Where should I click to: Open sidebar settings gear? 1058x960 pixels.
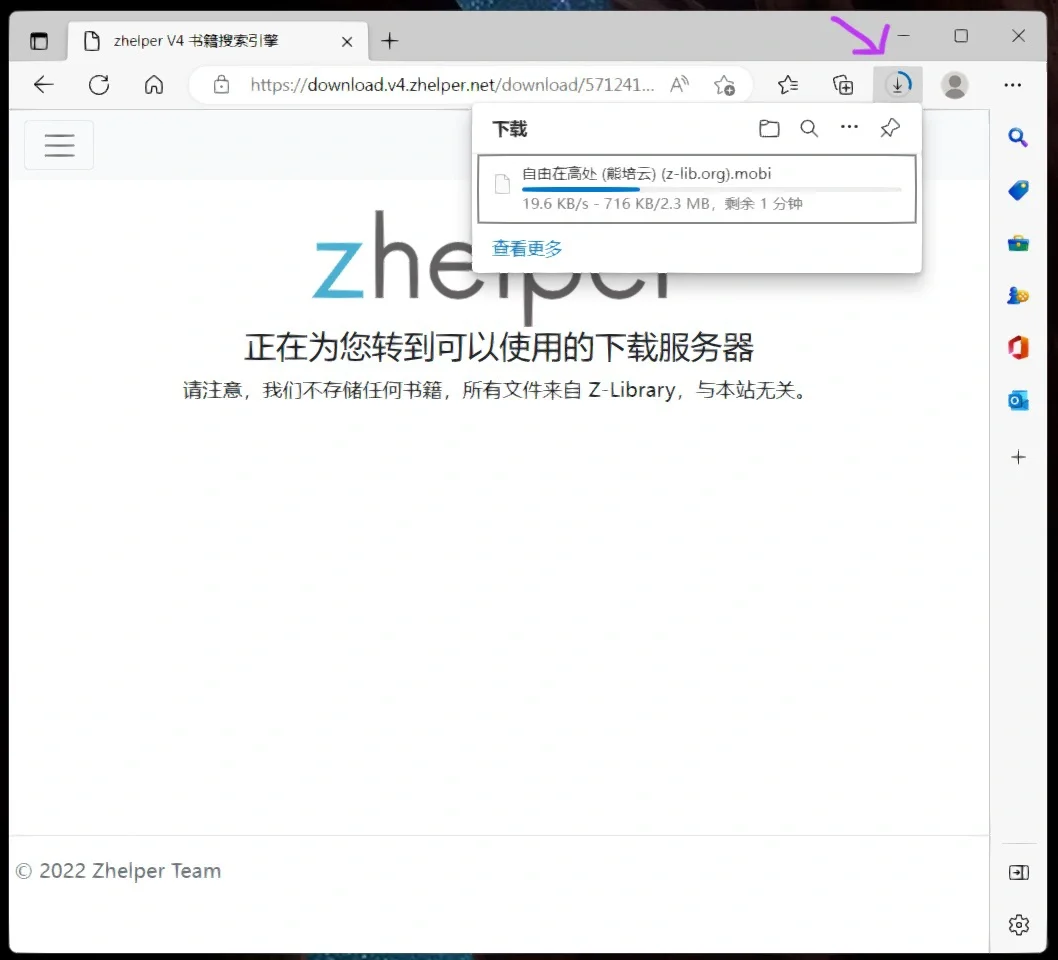pyautogui.click(x=1018, y=924)
